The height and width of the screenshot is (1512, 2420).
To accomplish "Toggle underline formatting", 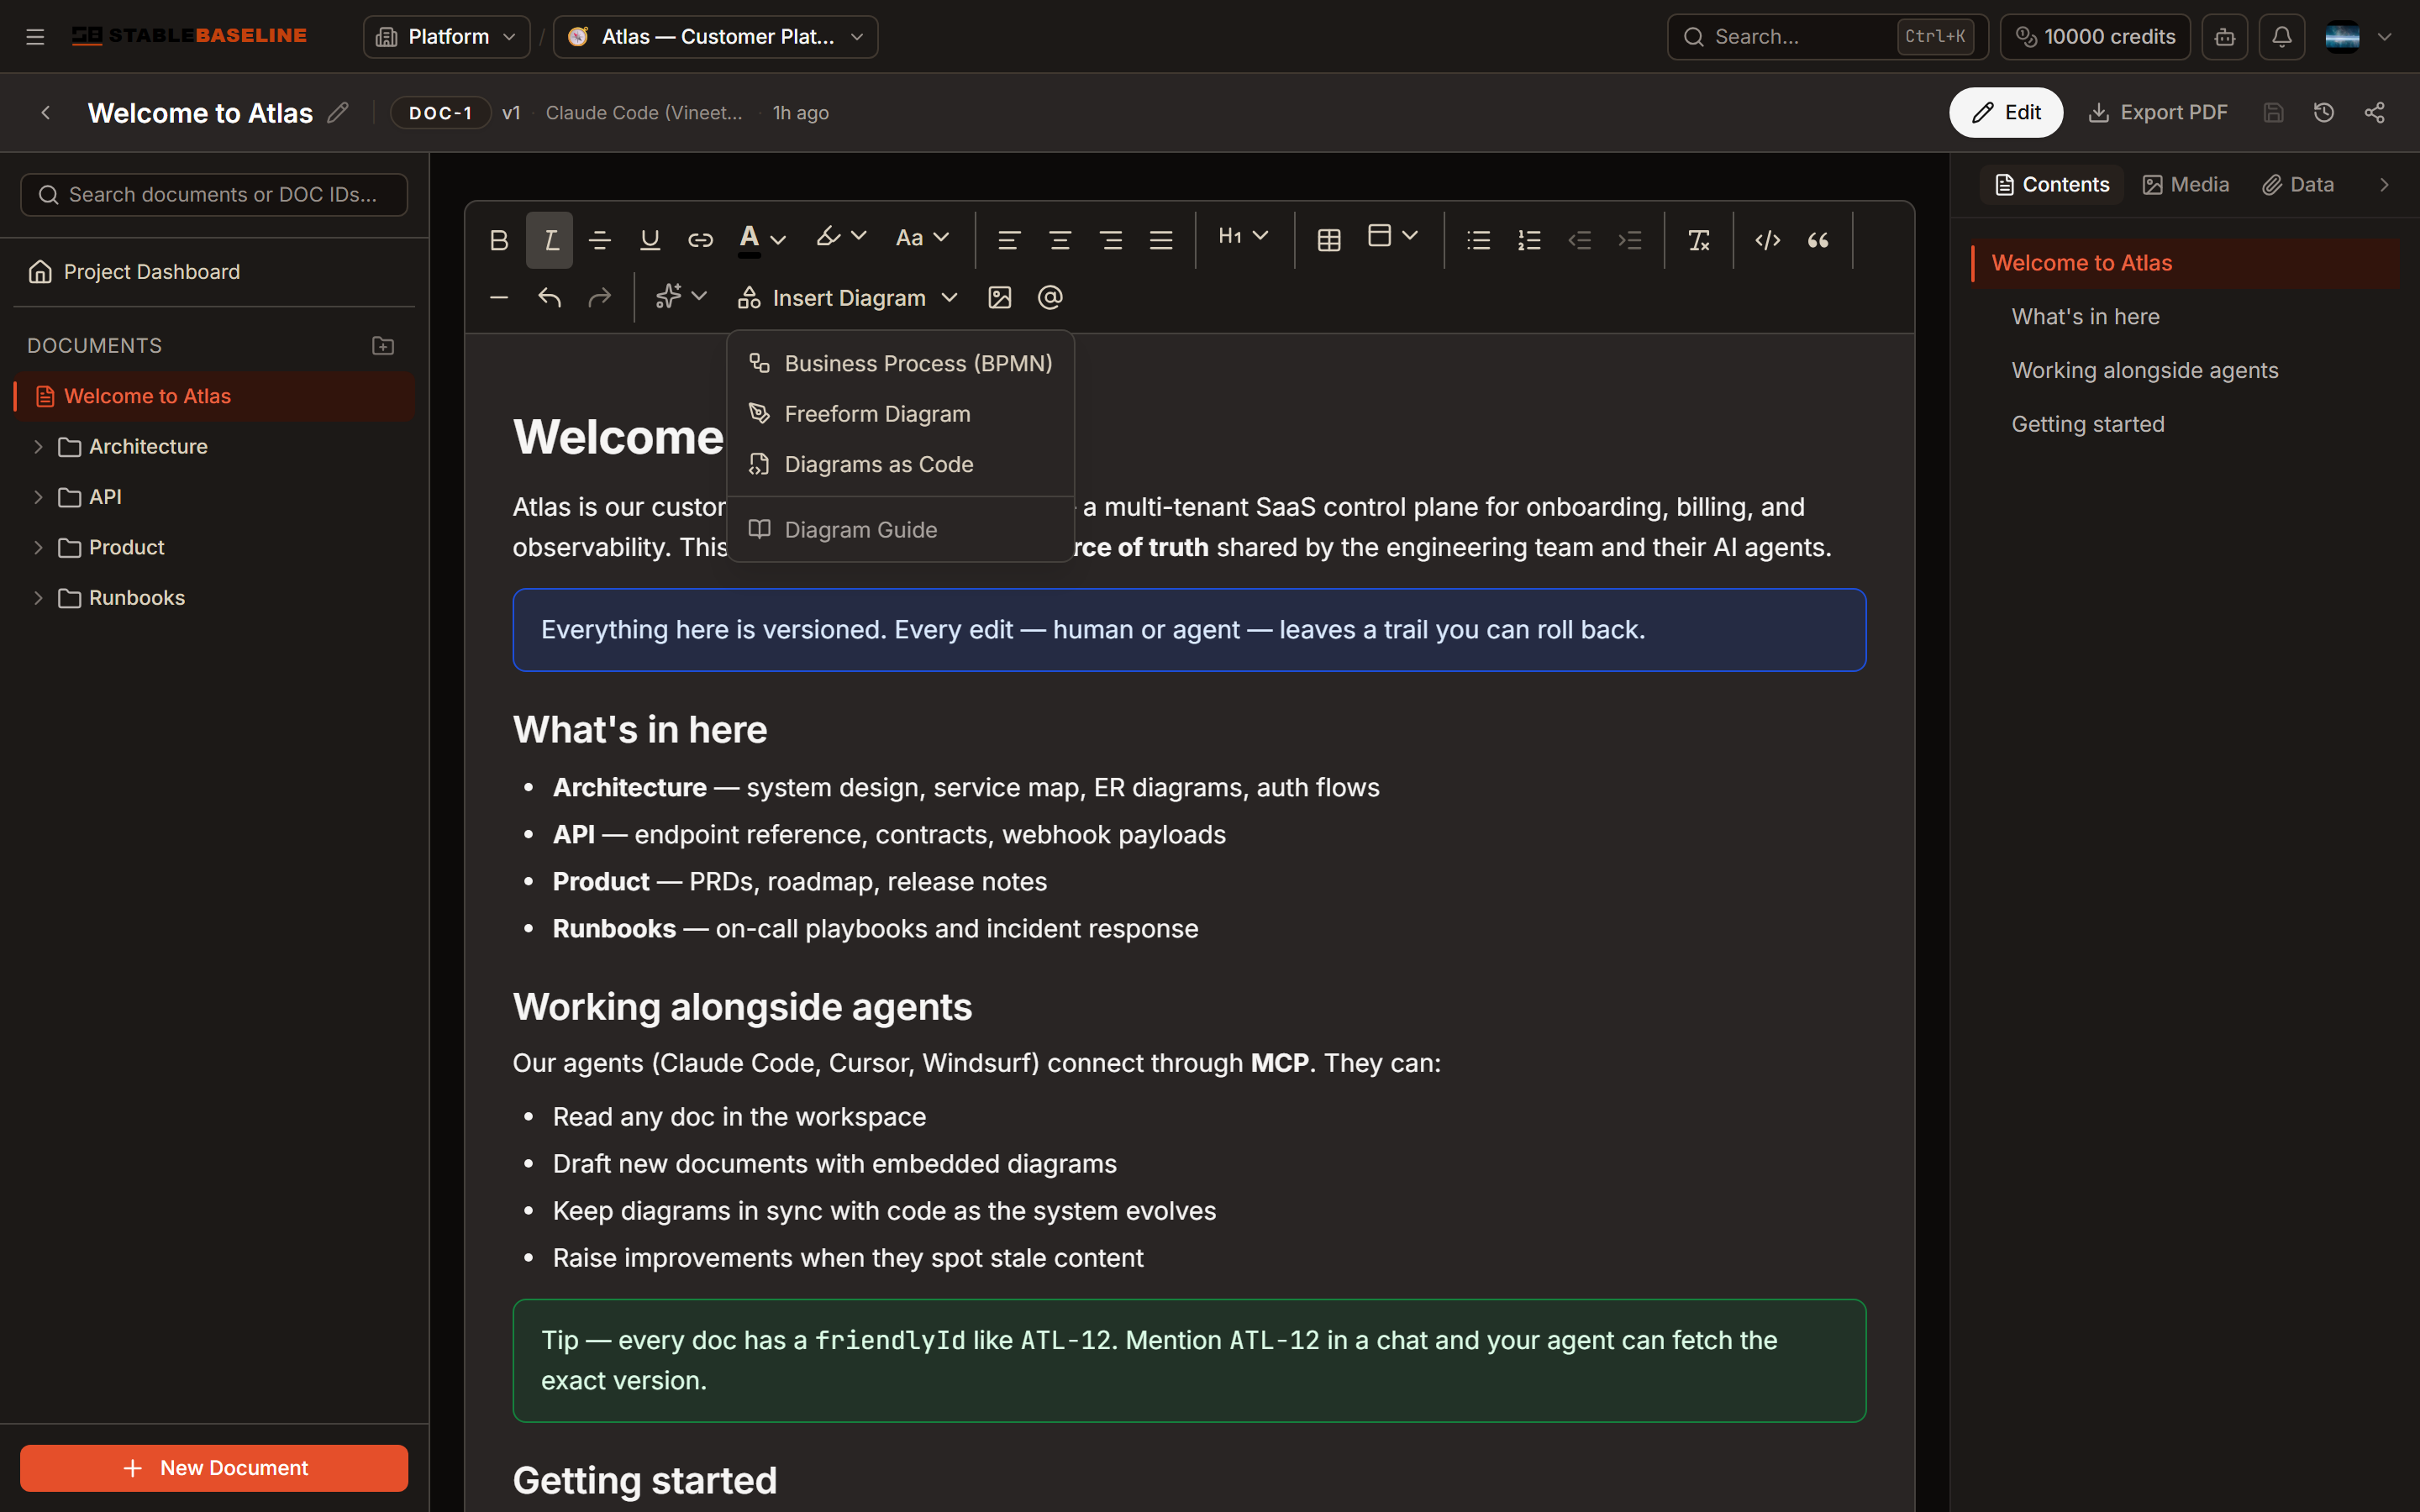I will 650,240.
